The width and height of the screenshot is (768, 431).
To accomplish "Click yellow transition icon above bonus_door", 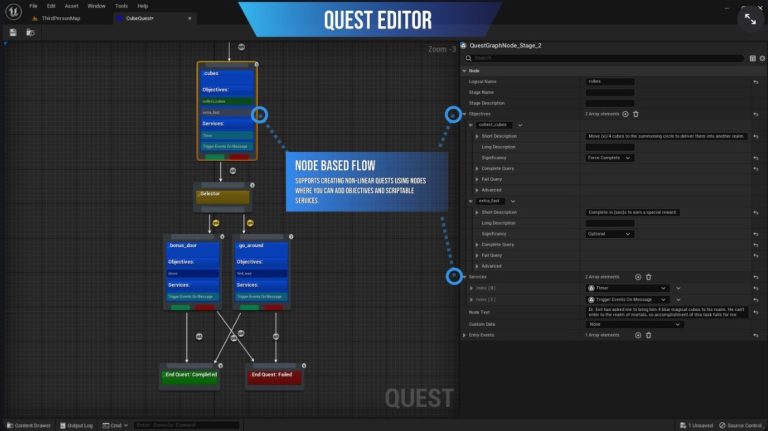I will 216,223.
